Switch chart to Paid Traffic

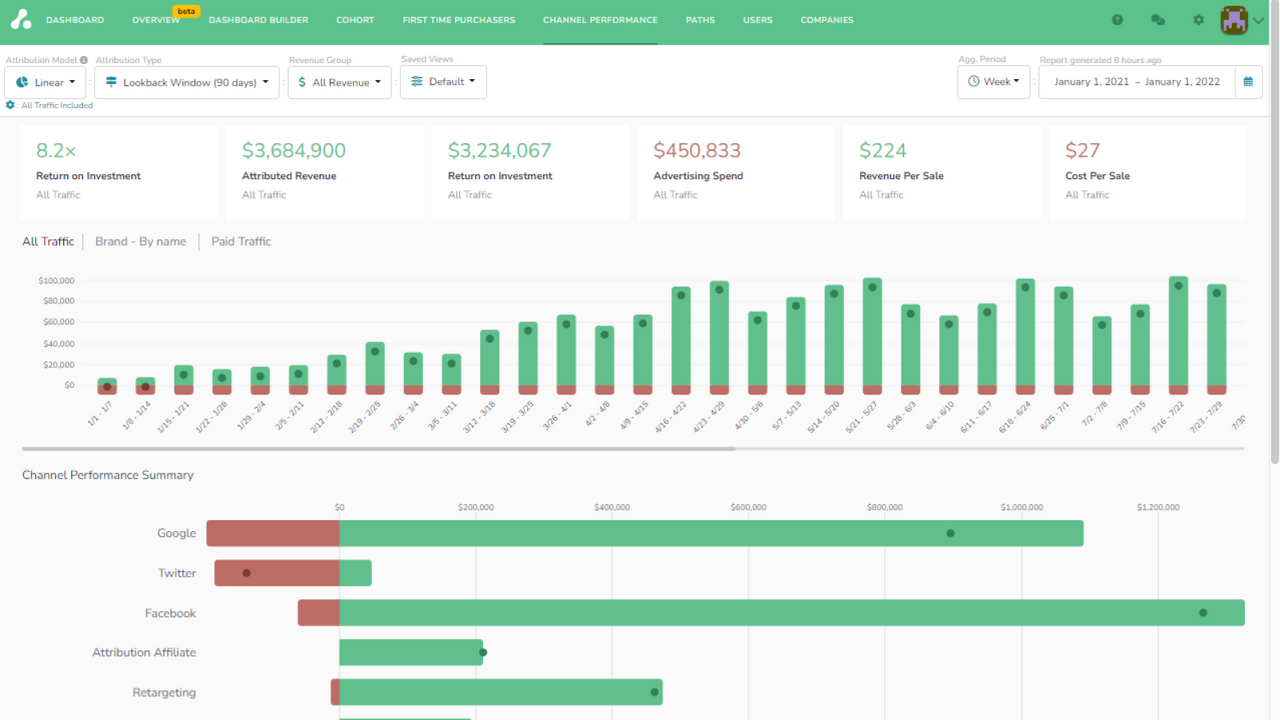click(x=241, y=241)
